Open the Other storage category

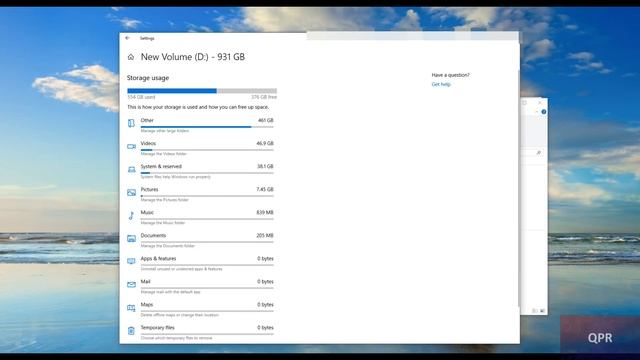[200, 125]
